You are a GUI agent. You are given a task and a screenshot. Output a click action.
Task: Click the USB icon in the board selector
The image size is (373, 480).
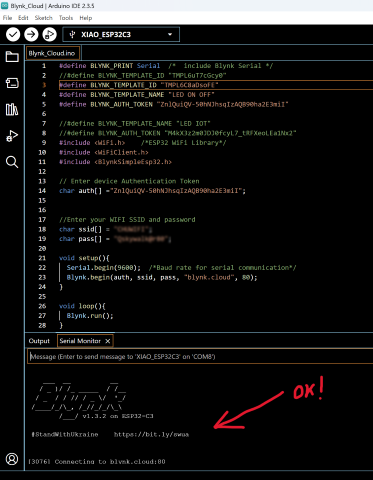click(72, 34)
